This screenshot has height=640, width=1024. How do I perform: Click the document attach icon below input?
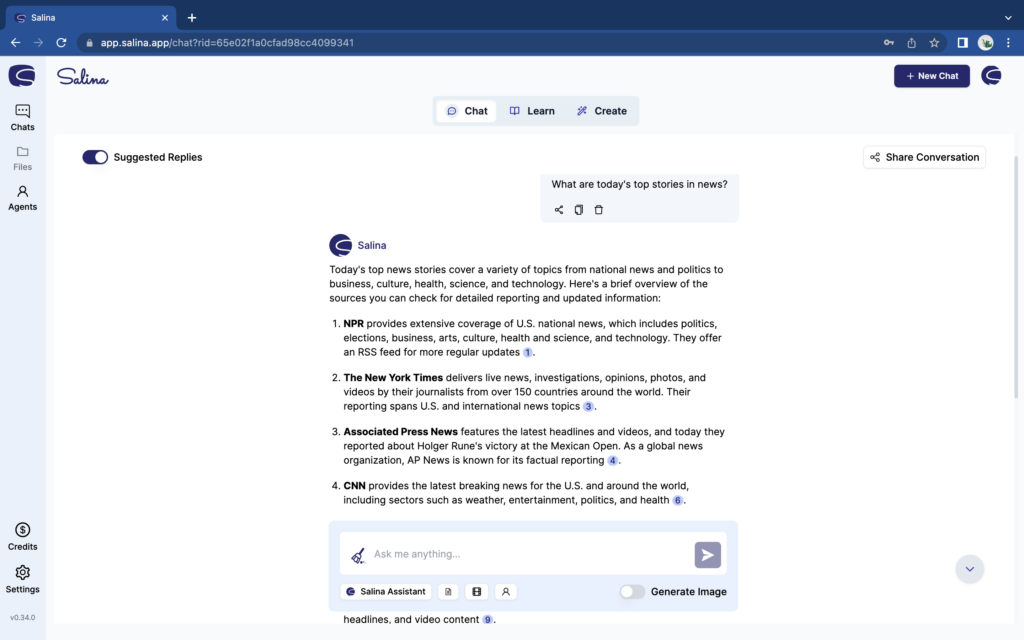[x=448, y=592]
